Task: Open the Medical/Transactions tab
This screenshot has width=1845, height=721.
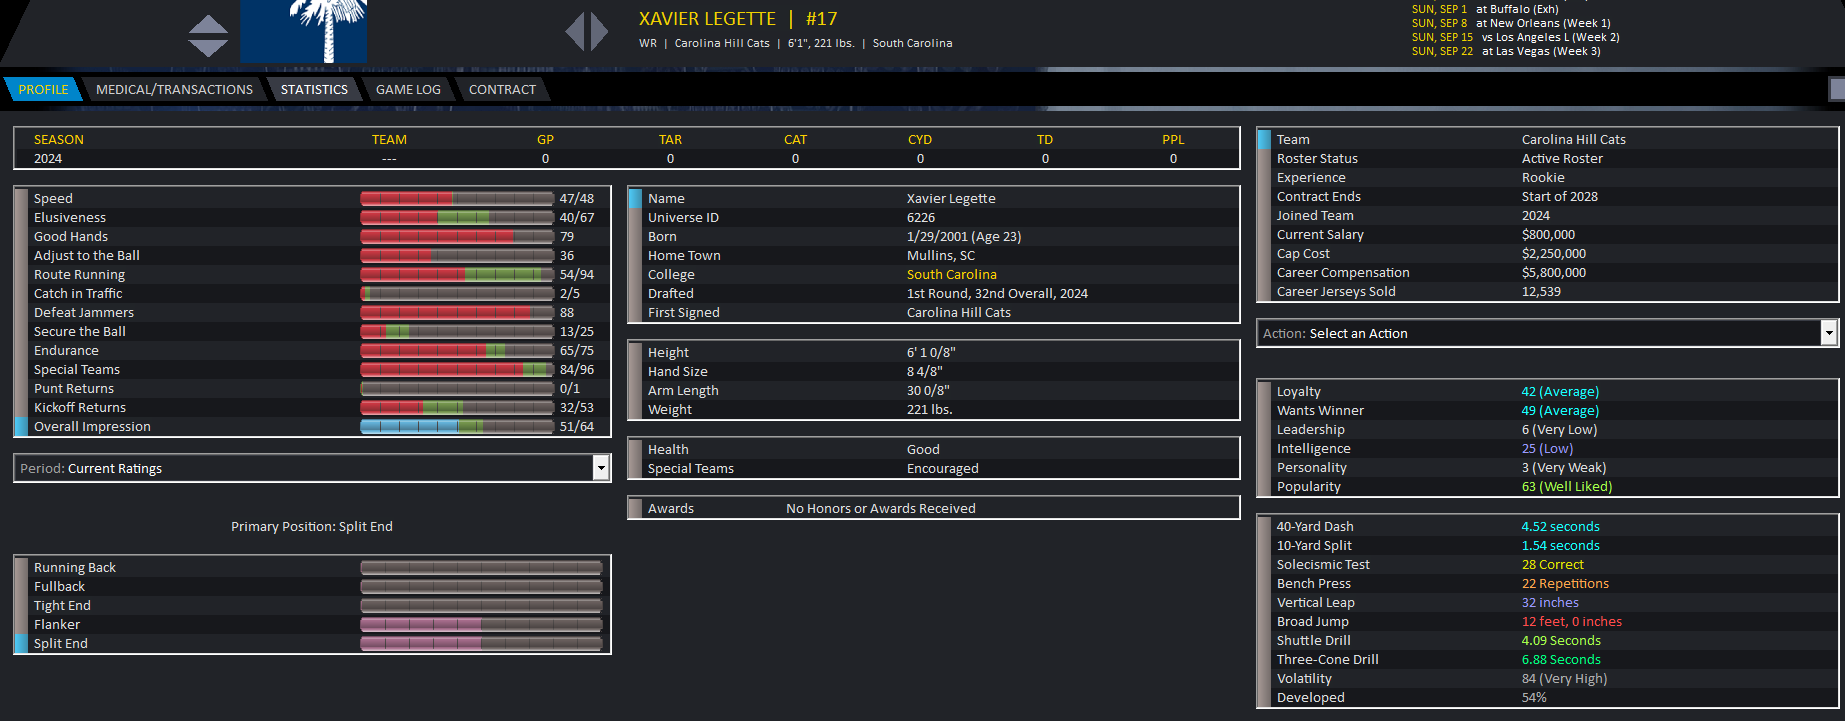Action: click(174, 89)
